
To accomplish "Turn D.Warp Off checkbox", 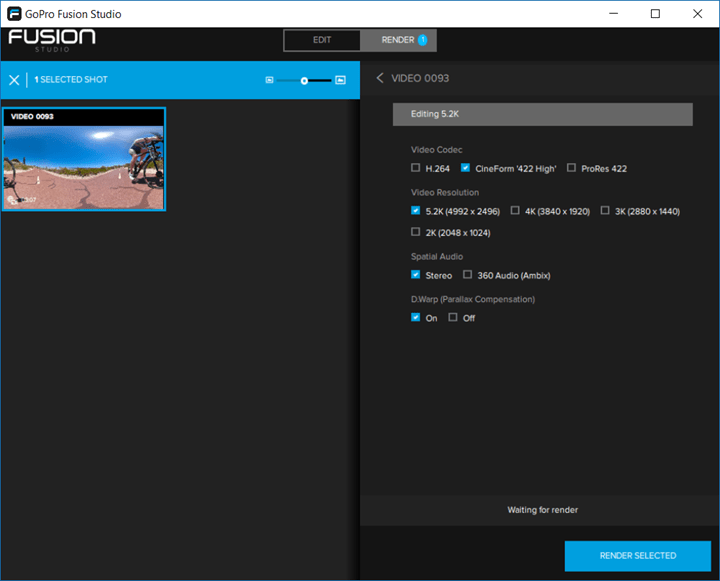I will point(453,317).
